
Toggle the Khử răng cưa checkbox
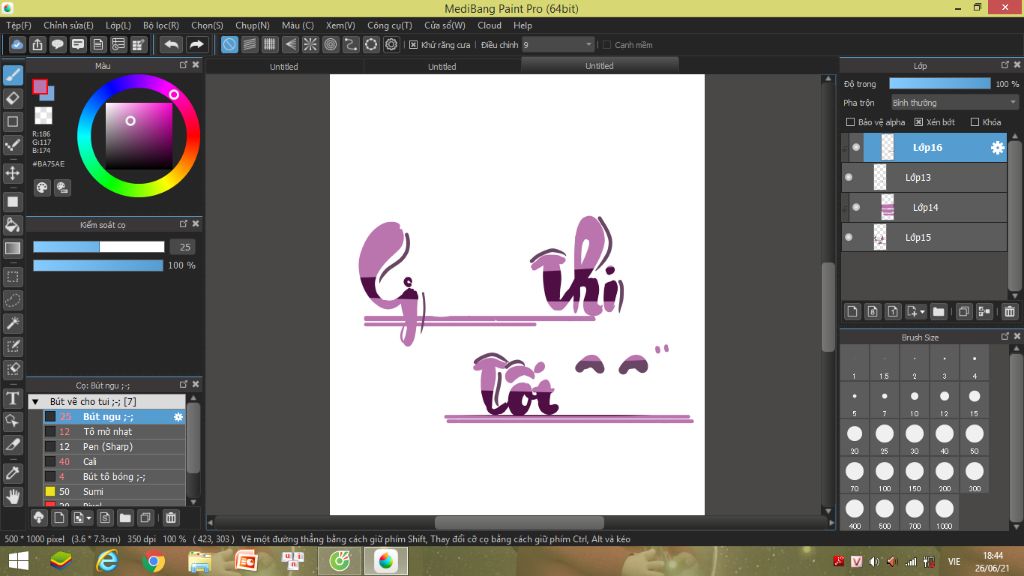[x=413, y=45]
